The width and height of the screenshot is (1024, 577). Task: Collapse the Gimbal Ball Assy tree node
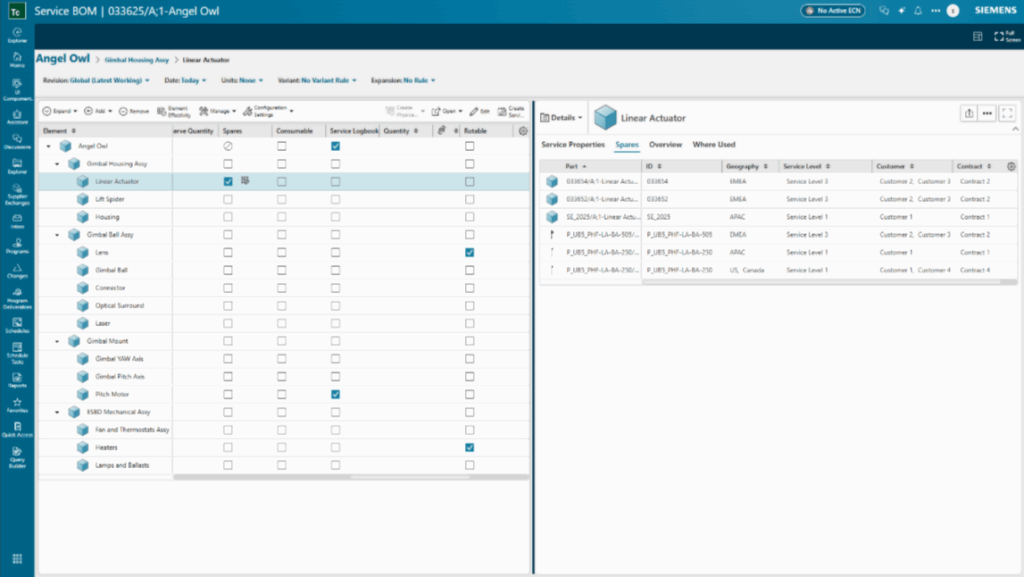(x=58, y=235)
